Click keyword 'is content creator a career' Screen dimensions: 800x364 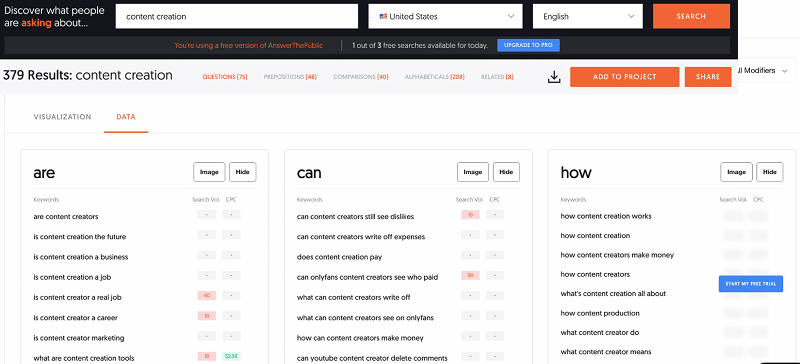point(76,318)
